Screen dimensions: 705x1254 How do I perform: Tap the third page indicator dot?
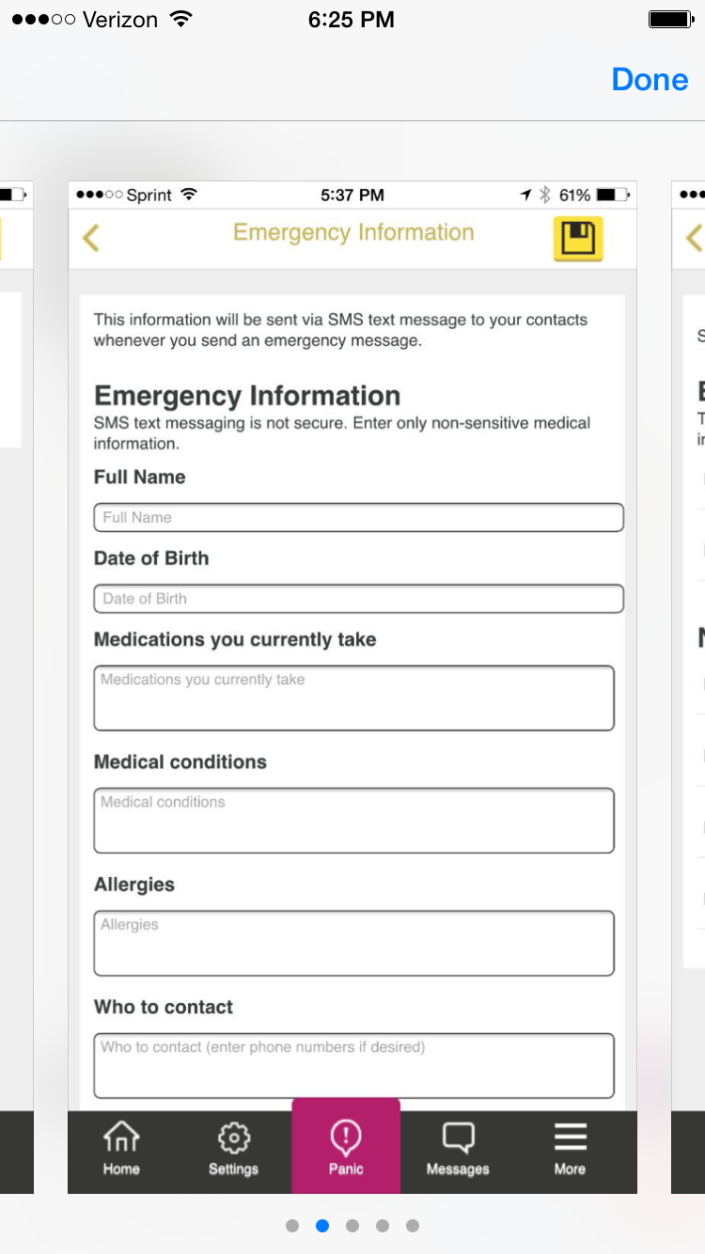tap(352, 1226)
